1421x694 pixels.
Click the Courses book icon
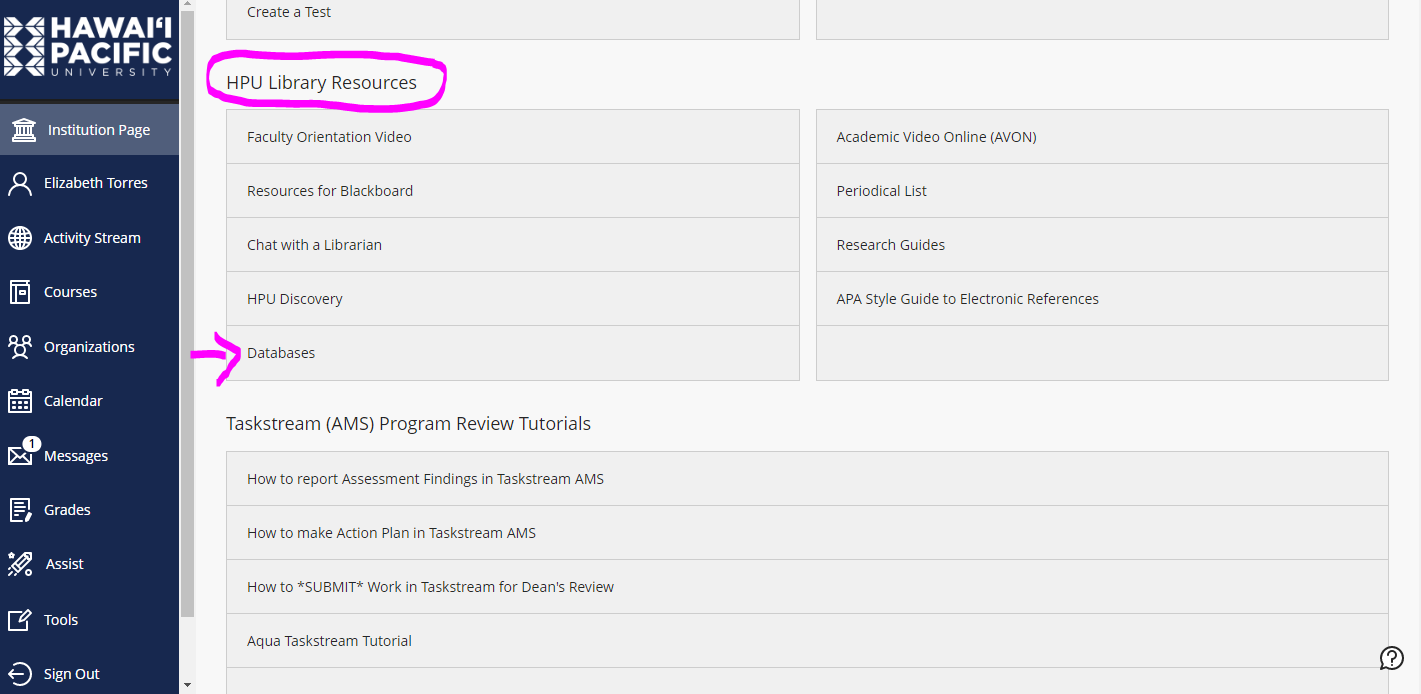20,292
